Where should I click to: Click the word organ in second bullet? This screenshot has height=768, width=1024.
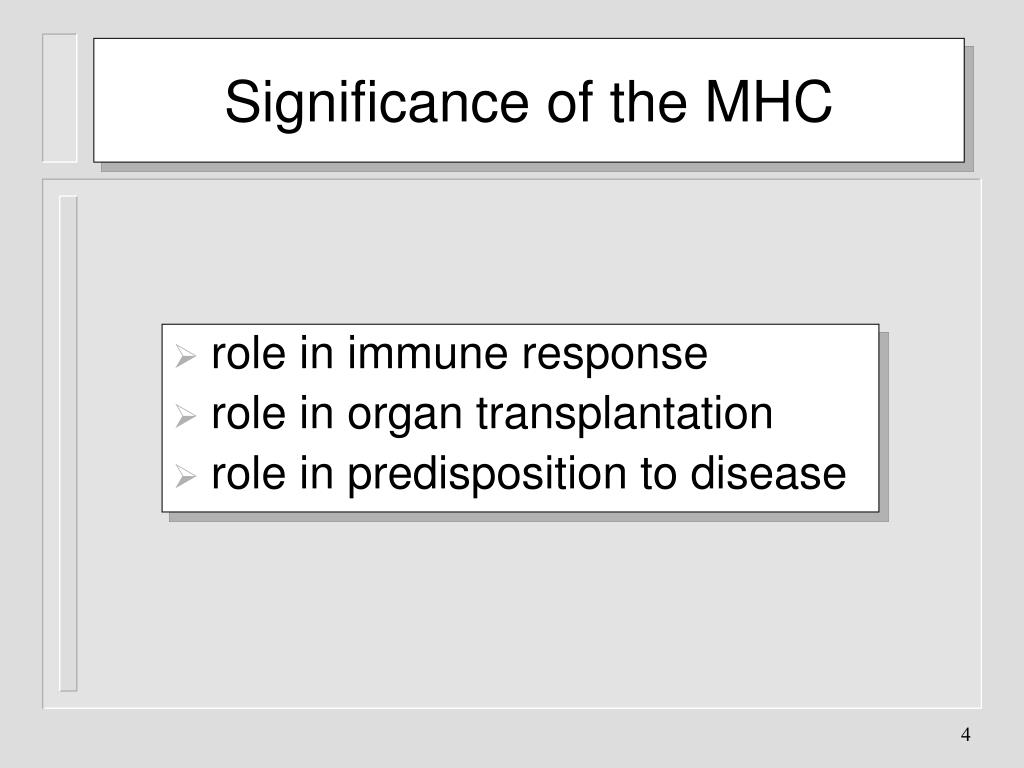point(404,416)
